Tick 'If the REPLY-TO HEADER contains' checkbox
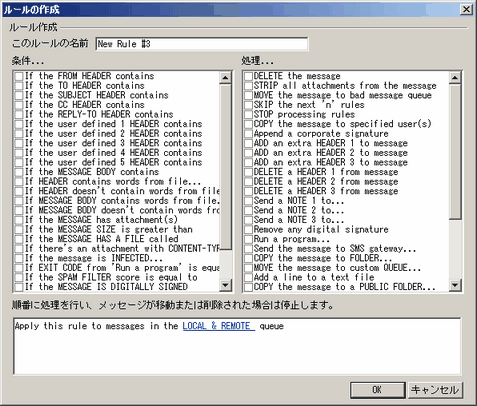This screenshot has height=406, width=477. point(19,115)
